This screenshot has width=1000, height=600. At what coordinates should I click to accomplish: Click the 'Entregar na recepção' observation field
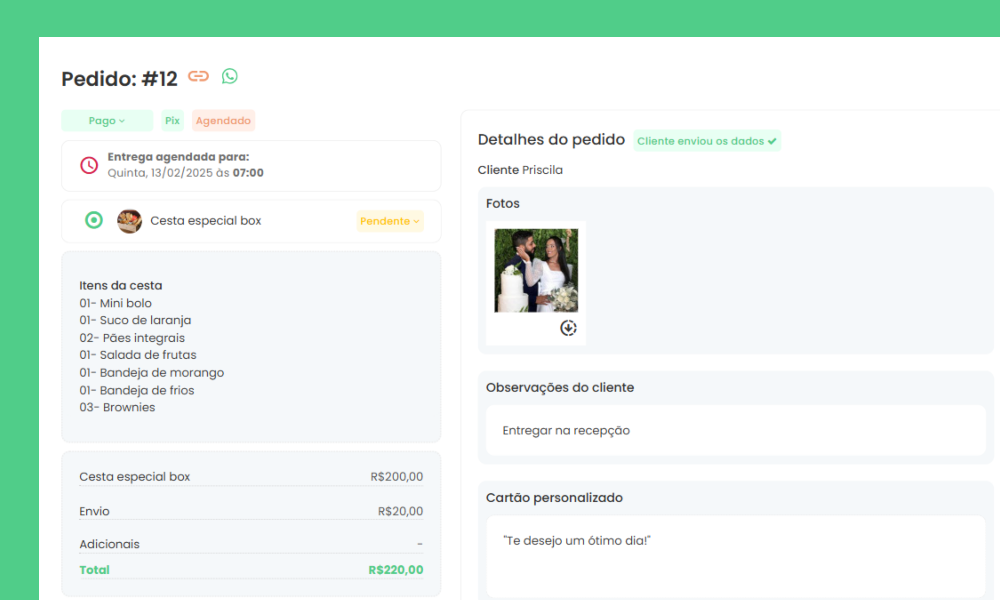click(735, 430)
